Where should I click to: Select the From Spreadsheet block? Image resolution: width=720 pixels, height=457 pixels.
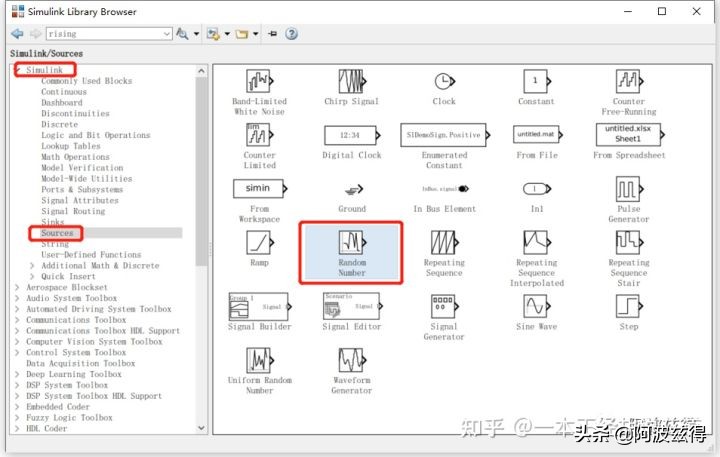point(630,135)
